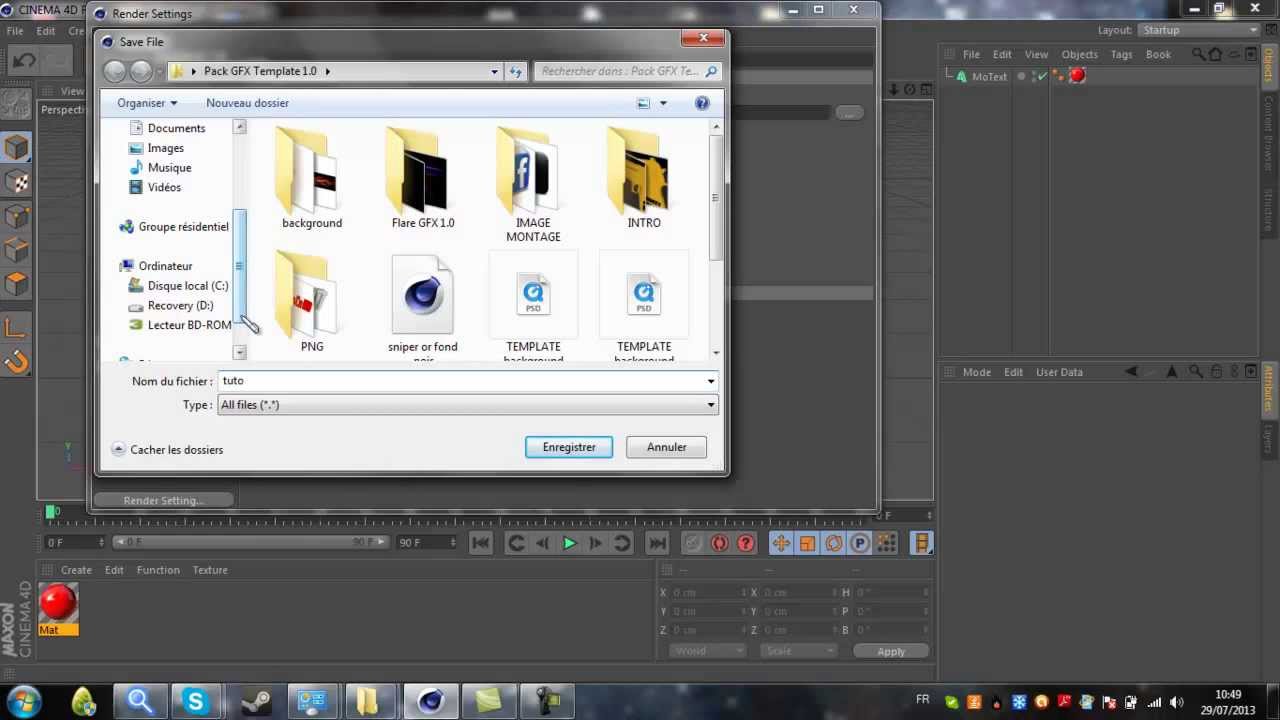Open the Texture menu in Material manager
The width and height of the screenshot is (1280, 720).
click(210, 570)
